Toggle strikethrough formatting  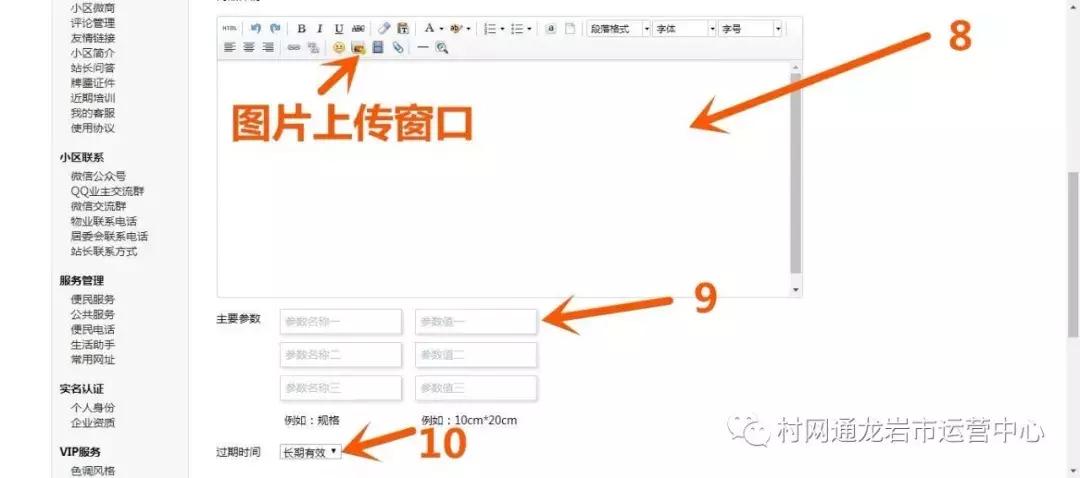coord(358,28)
